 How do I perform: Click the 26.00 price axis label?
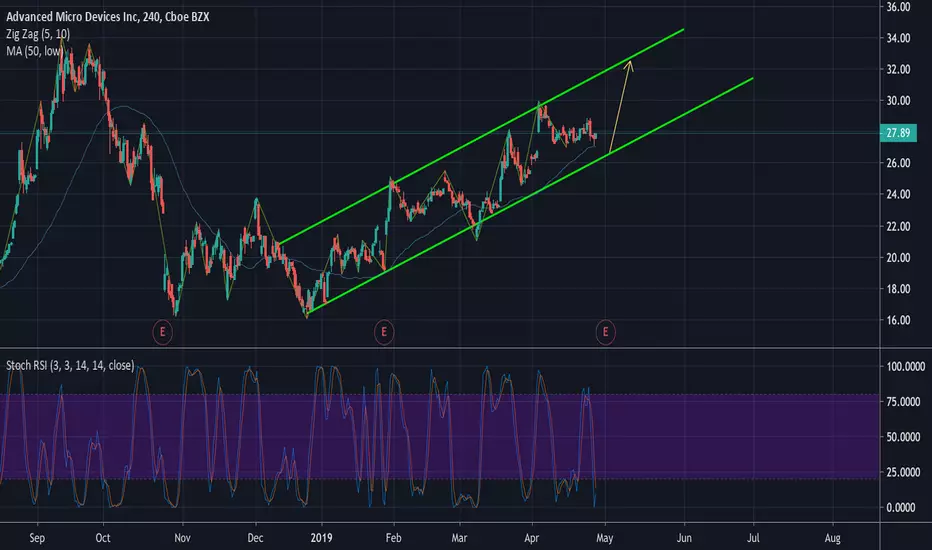tap(898, 163)
